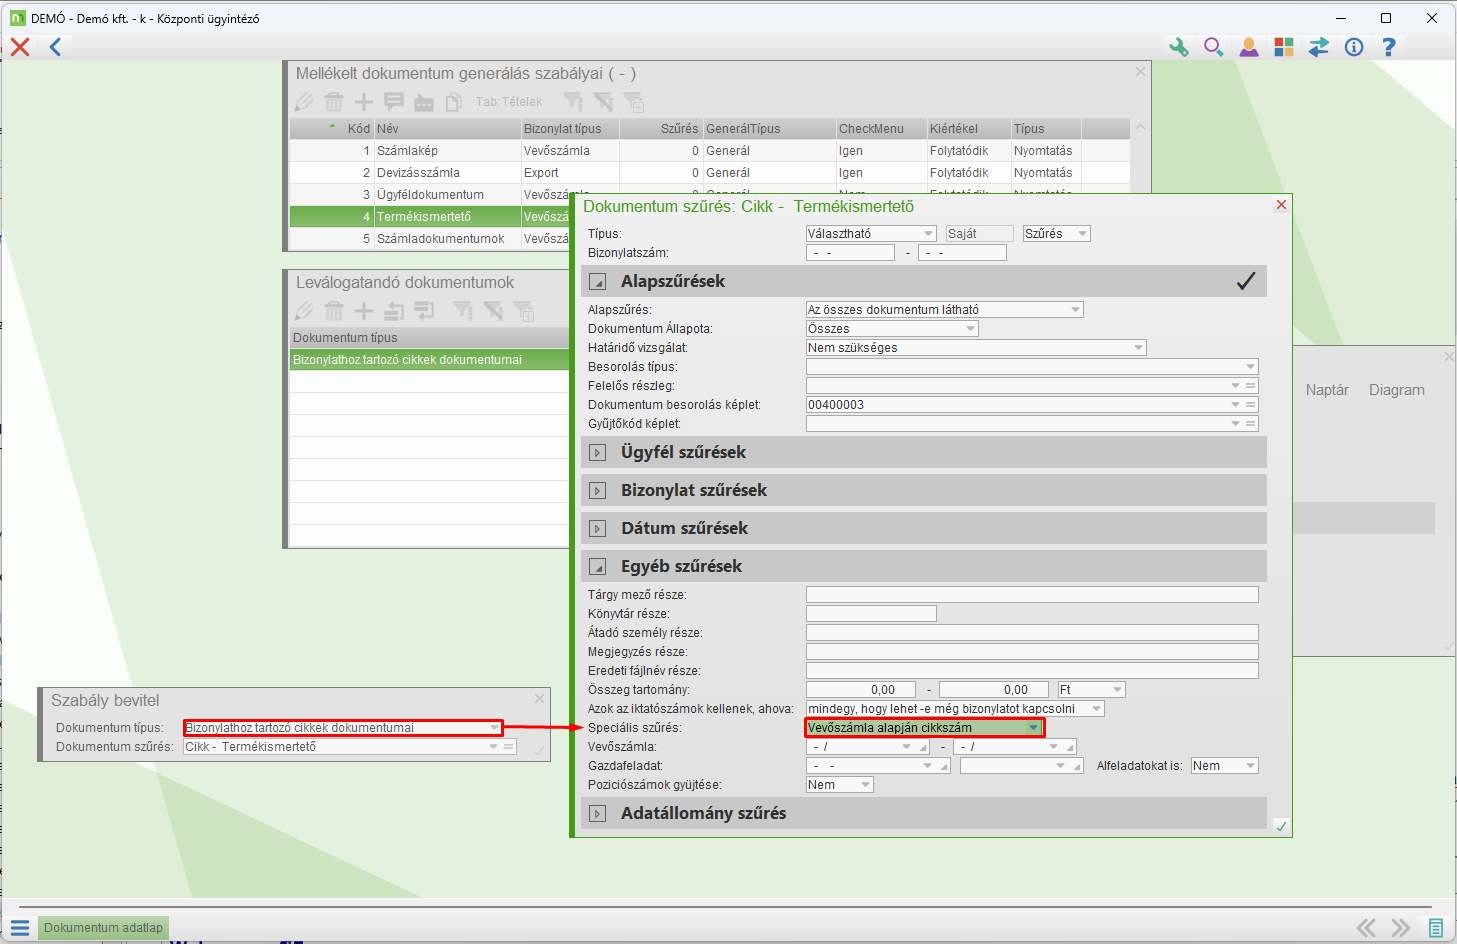Open the hamburger menu at bottom left
This screenshot has height=944, width=1457.
(x=20, y=928)
